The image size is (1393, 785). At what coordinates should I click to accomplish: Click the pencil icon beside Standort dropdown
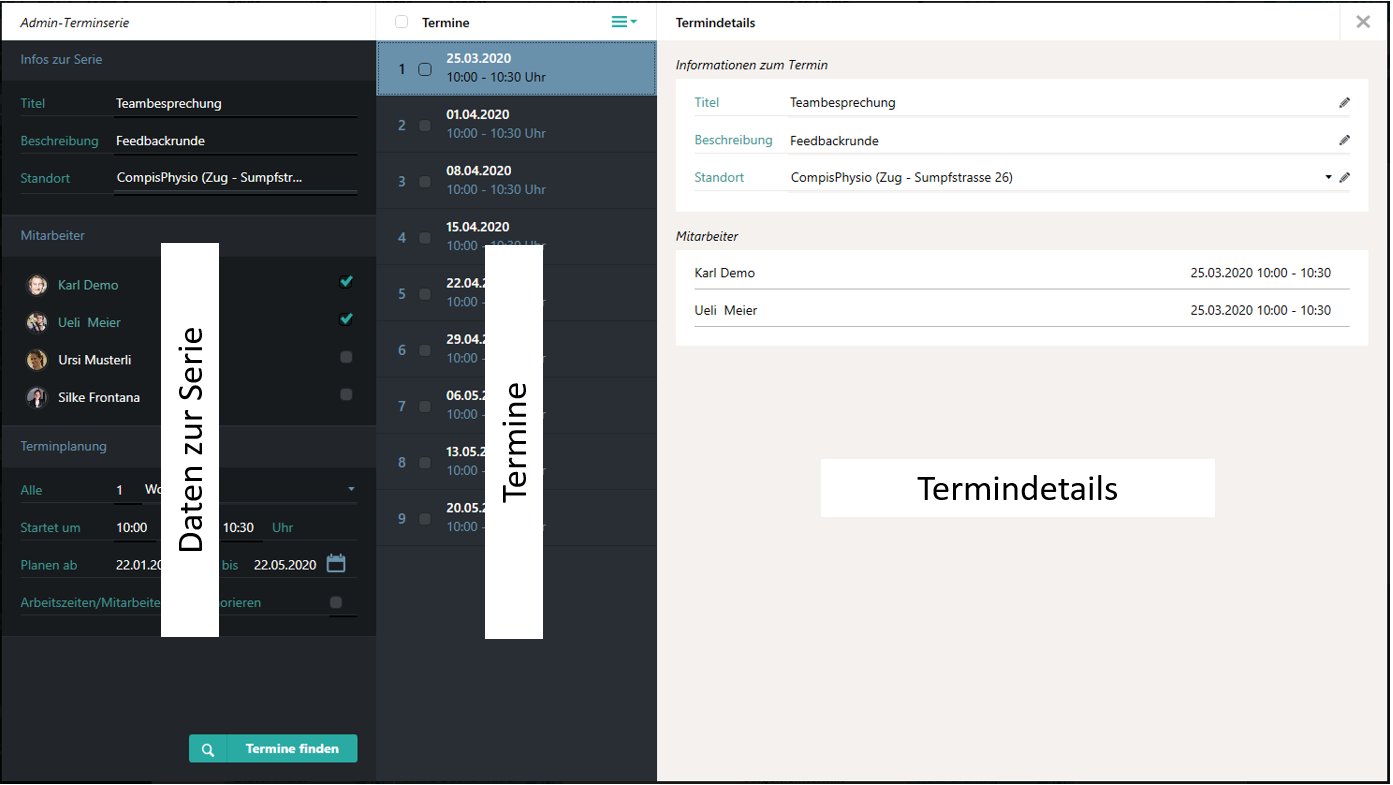point(1344,178)
